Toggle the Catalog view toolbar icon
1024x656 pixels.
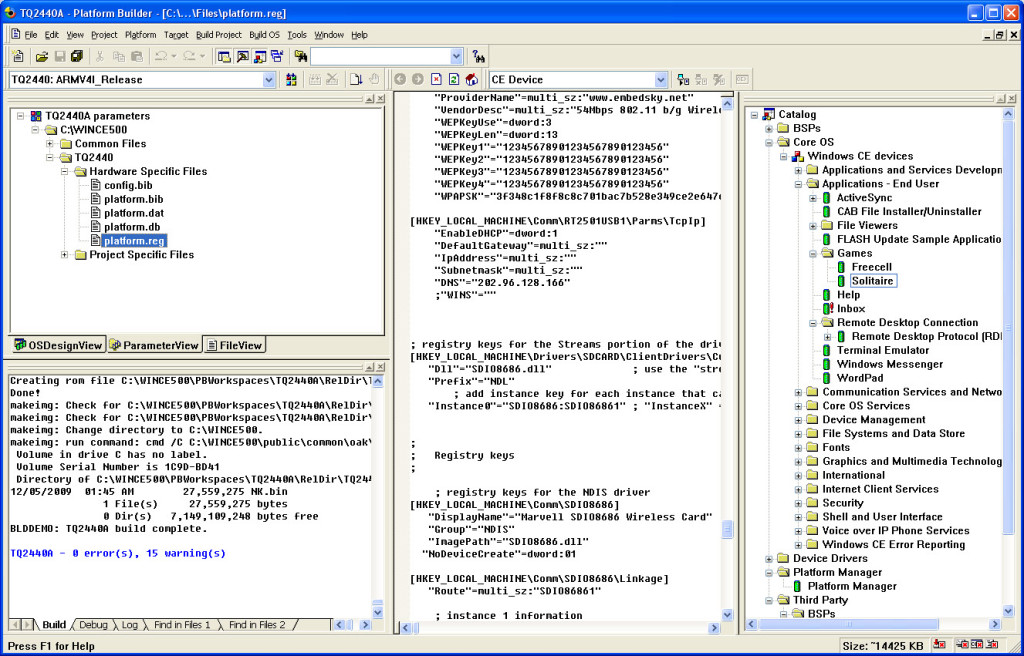(x=260, y=56)
